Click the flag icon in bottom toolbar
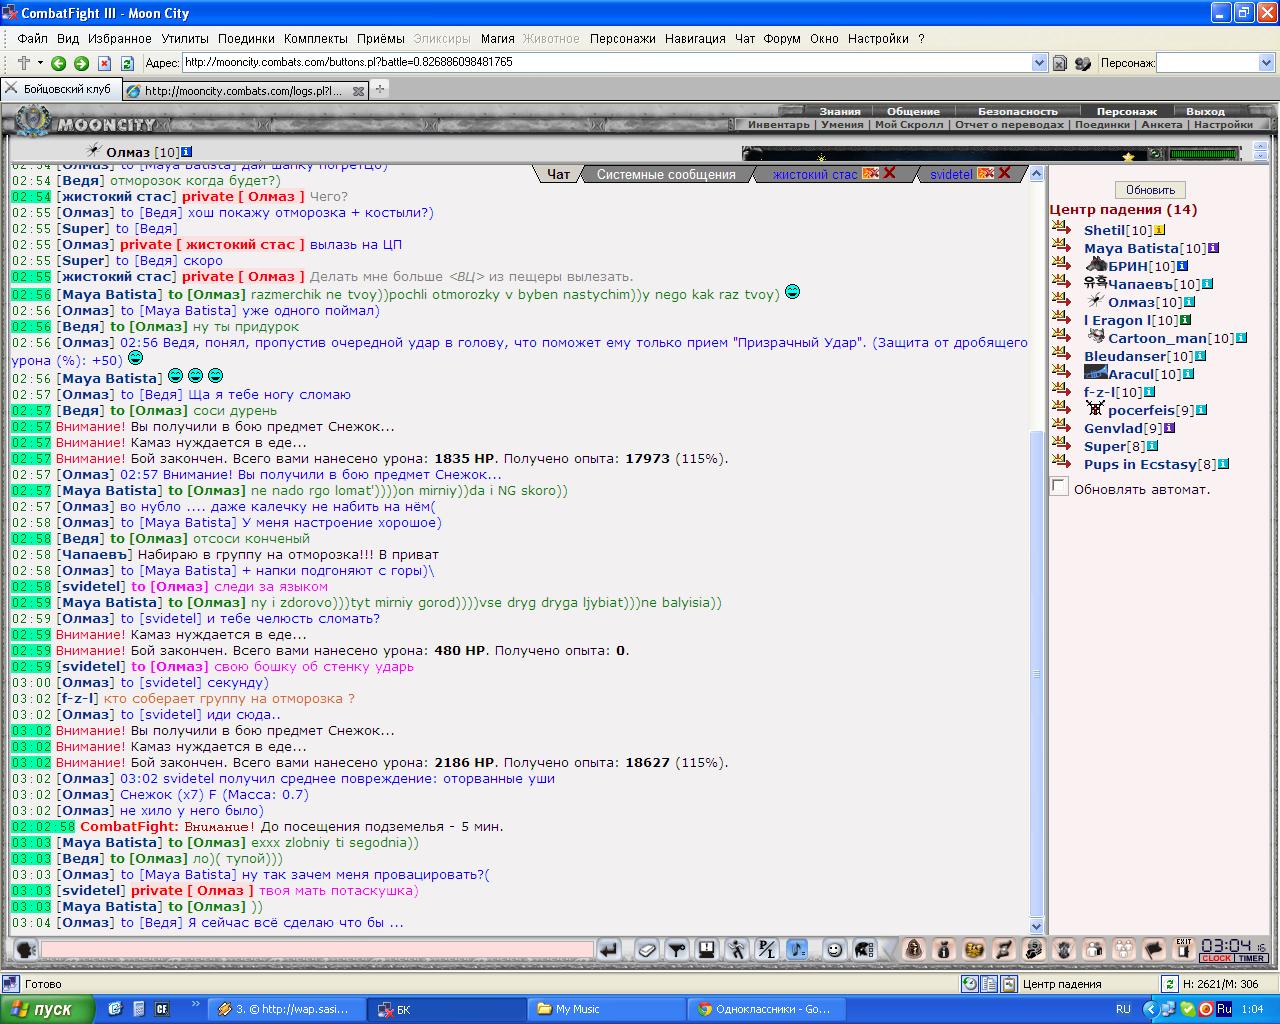 tap(1153, 949)
